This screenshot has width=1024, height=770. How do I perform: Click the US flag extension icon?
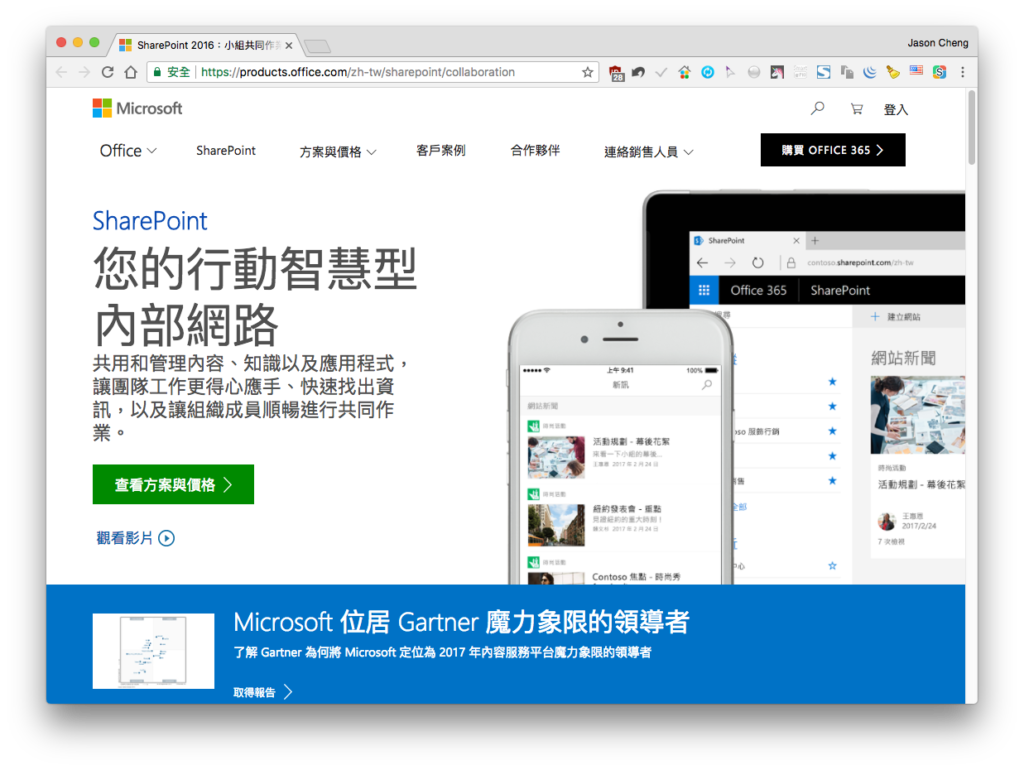916,71
